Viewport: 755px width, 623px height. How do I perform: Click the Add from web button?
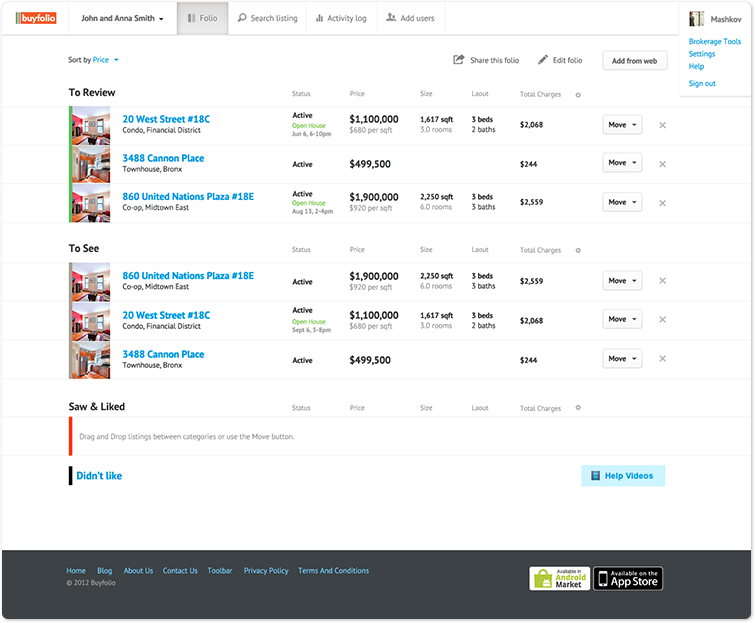(x=634, y=61)
